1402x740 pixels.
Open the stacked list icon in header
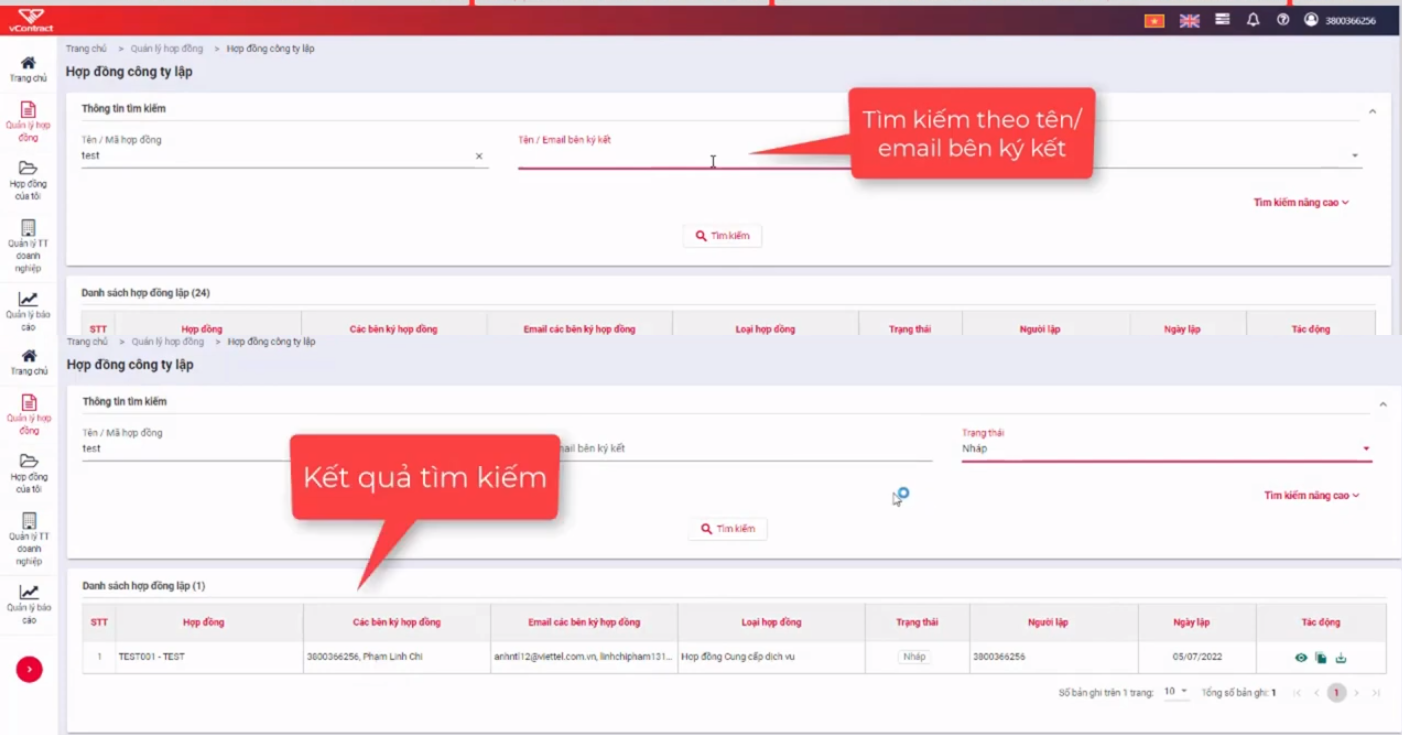[1222, 19]
